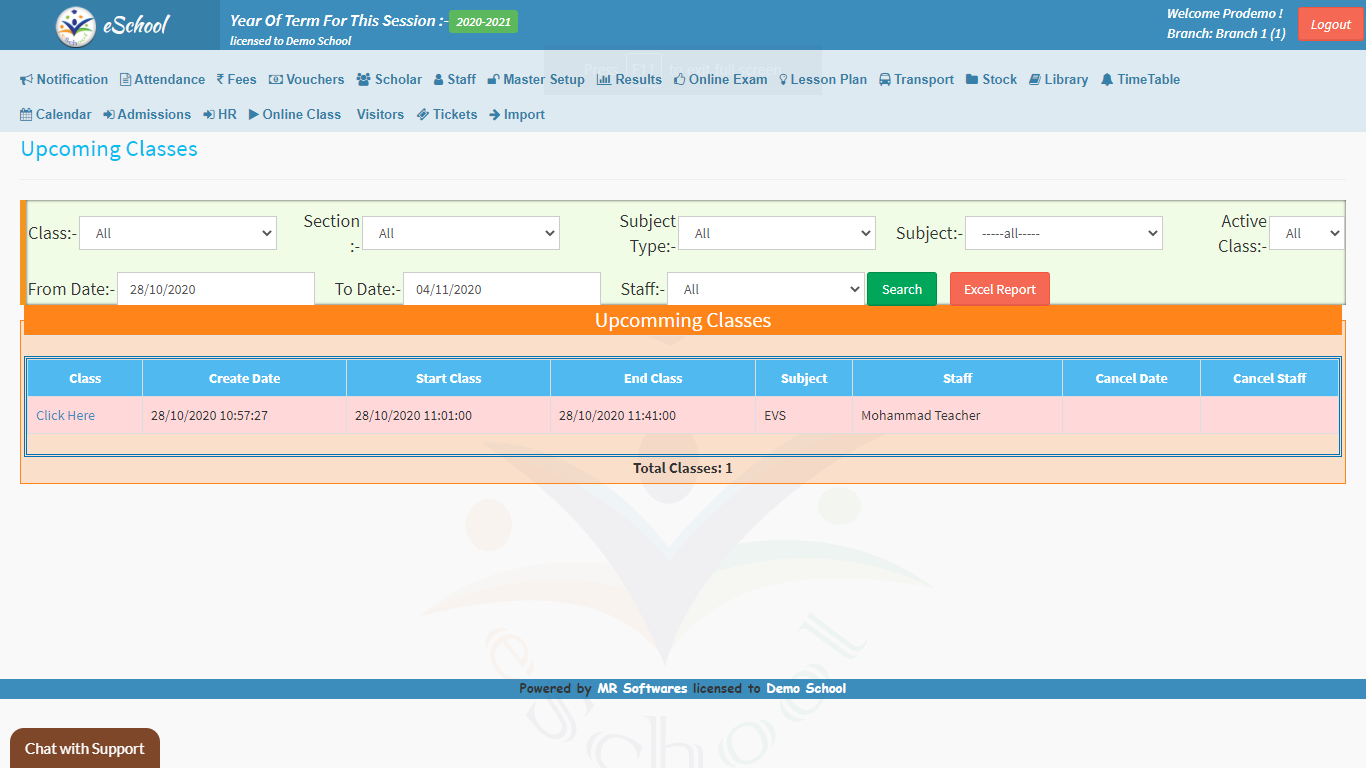Expand the Subject Type dropdown
1366x768 pixels.
(776, 233)
